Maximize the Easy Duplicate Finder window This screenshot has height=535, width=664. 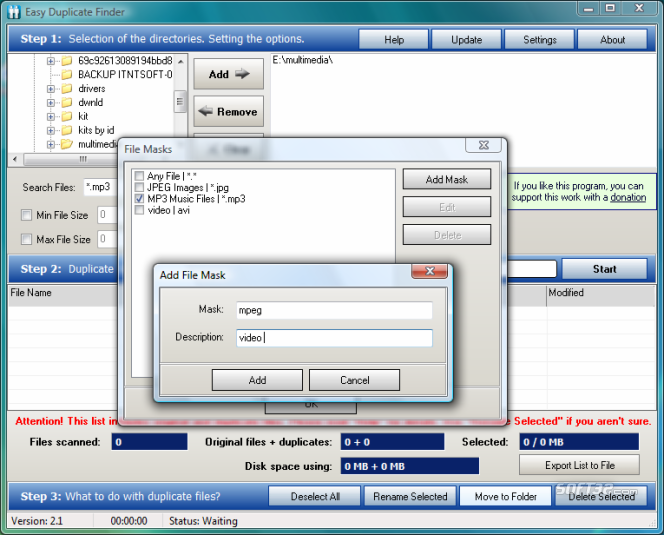click(x=610, y=8)
